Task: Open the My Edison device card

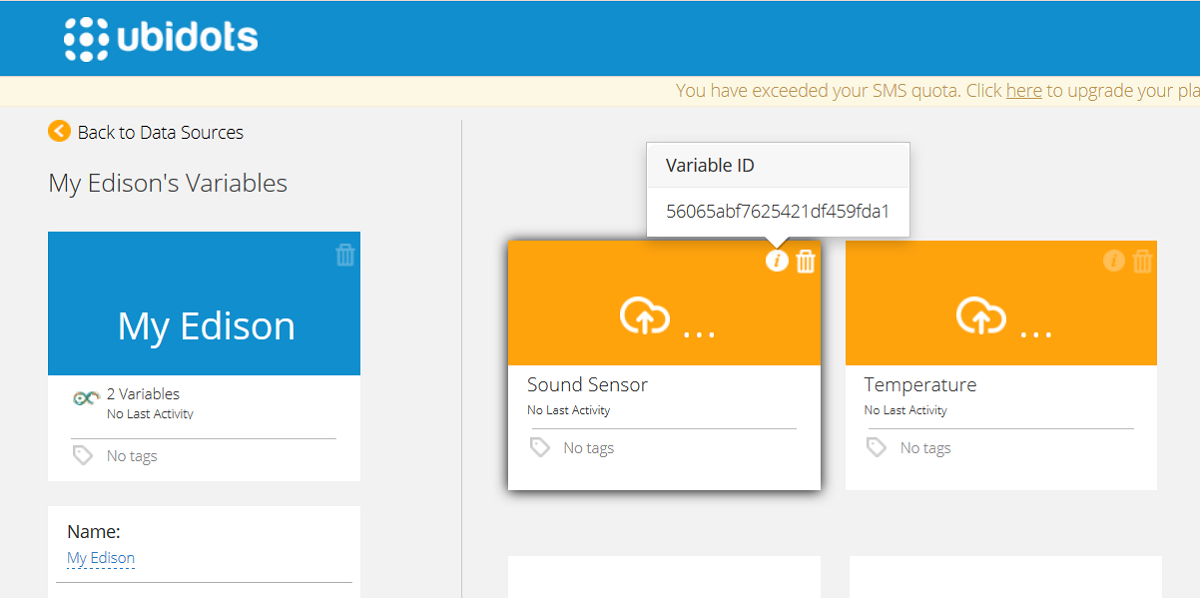Action: click(x=204, y=304)
